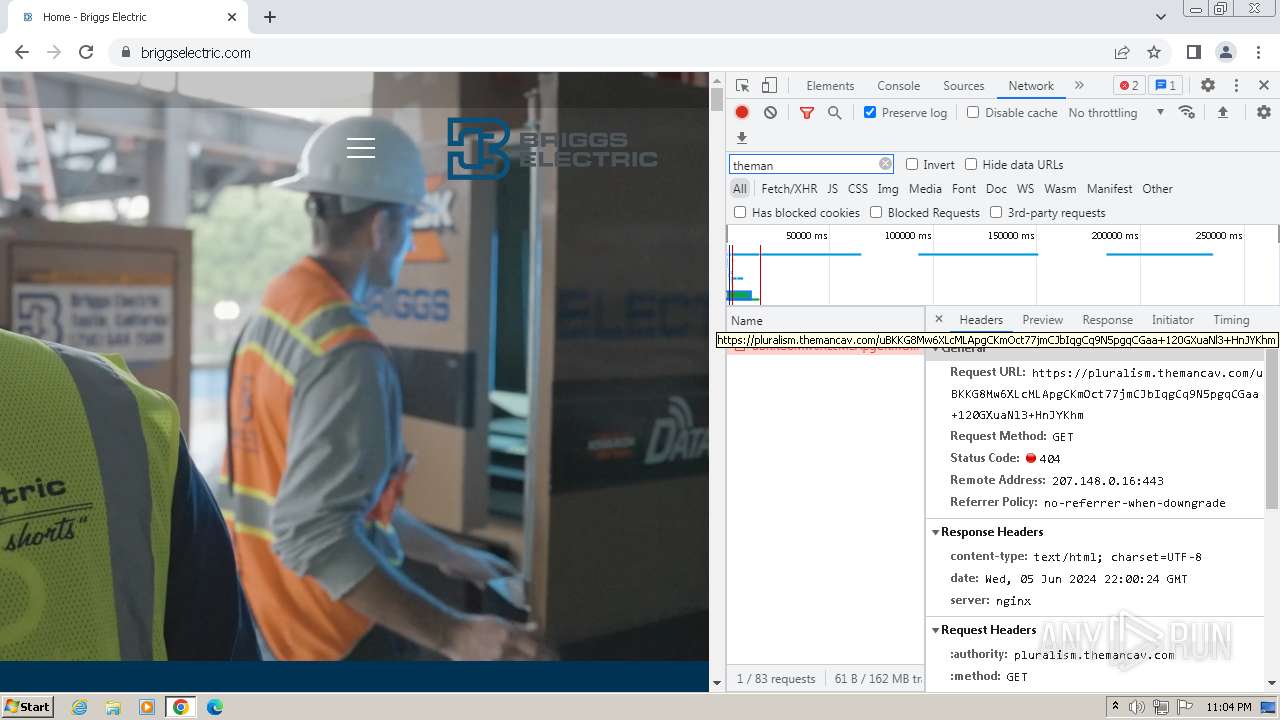The width and height of the screenshot is (1280, 720).
Task: Open network search with the magnifier icon
Action: [x=835, y=113]
